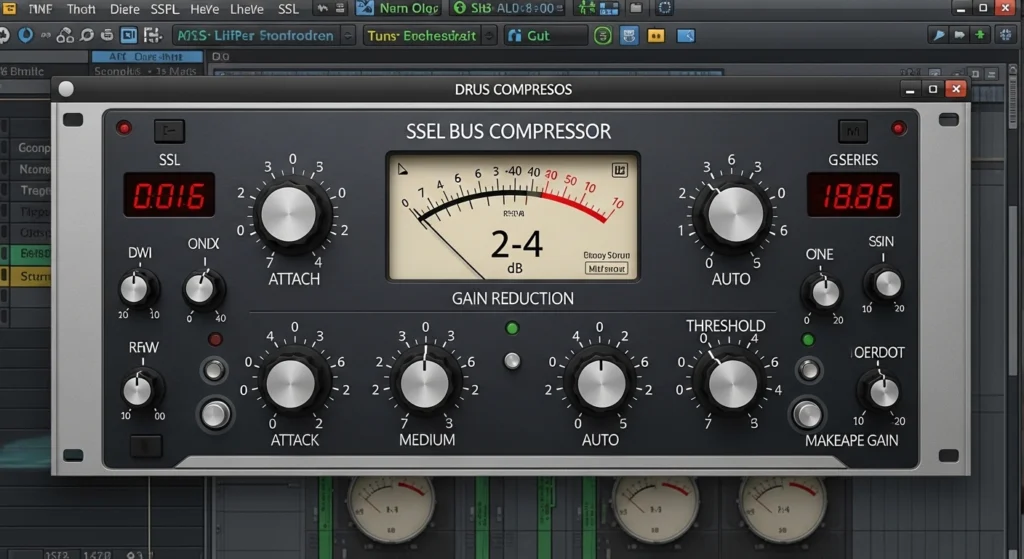Click the dashed-circle icon in top toolbar
The height and width of the screenshot is (559, 1024).
[x=664, y=8]
